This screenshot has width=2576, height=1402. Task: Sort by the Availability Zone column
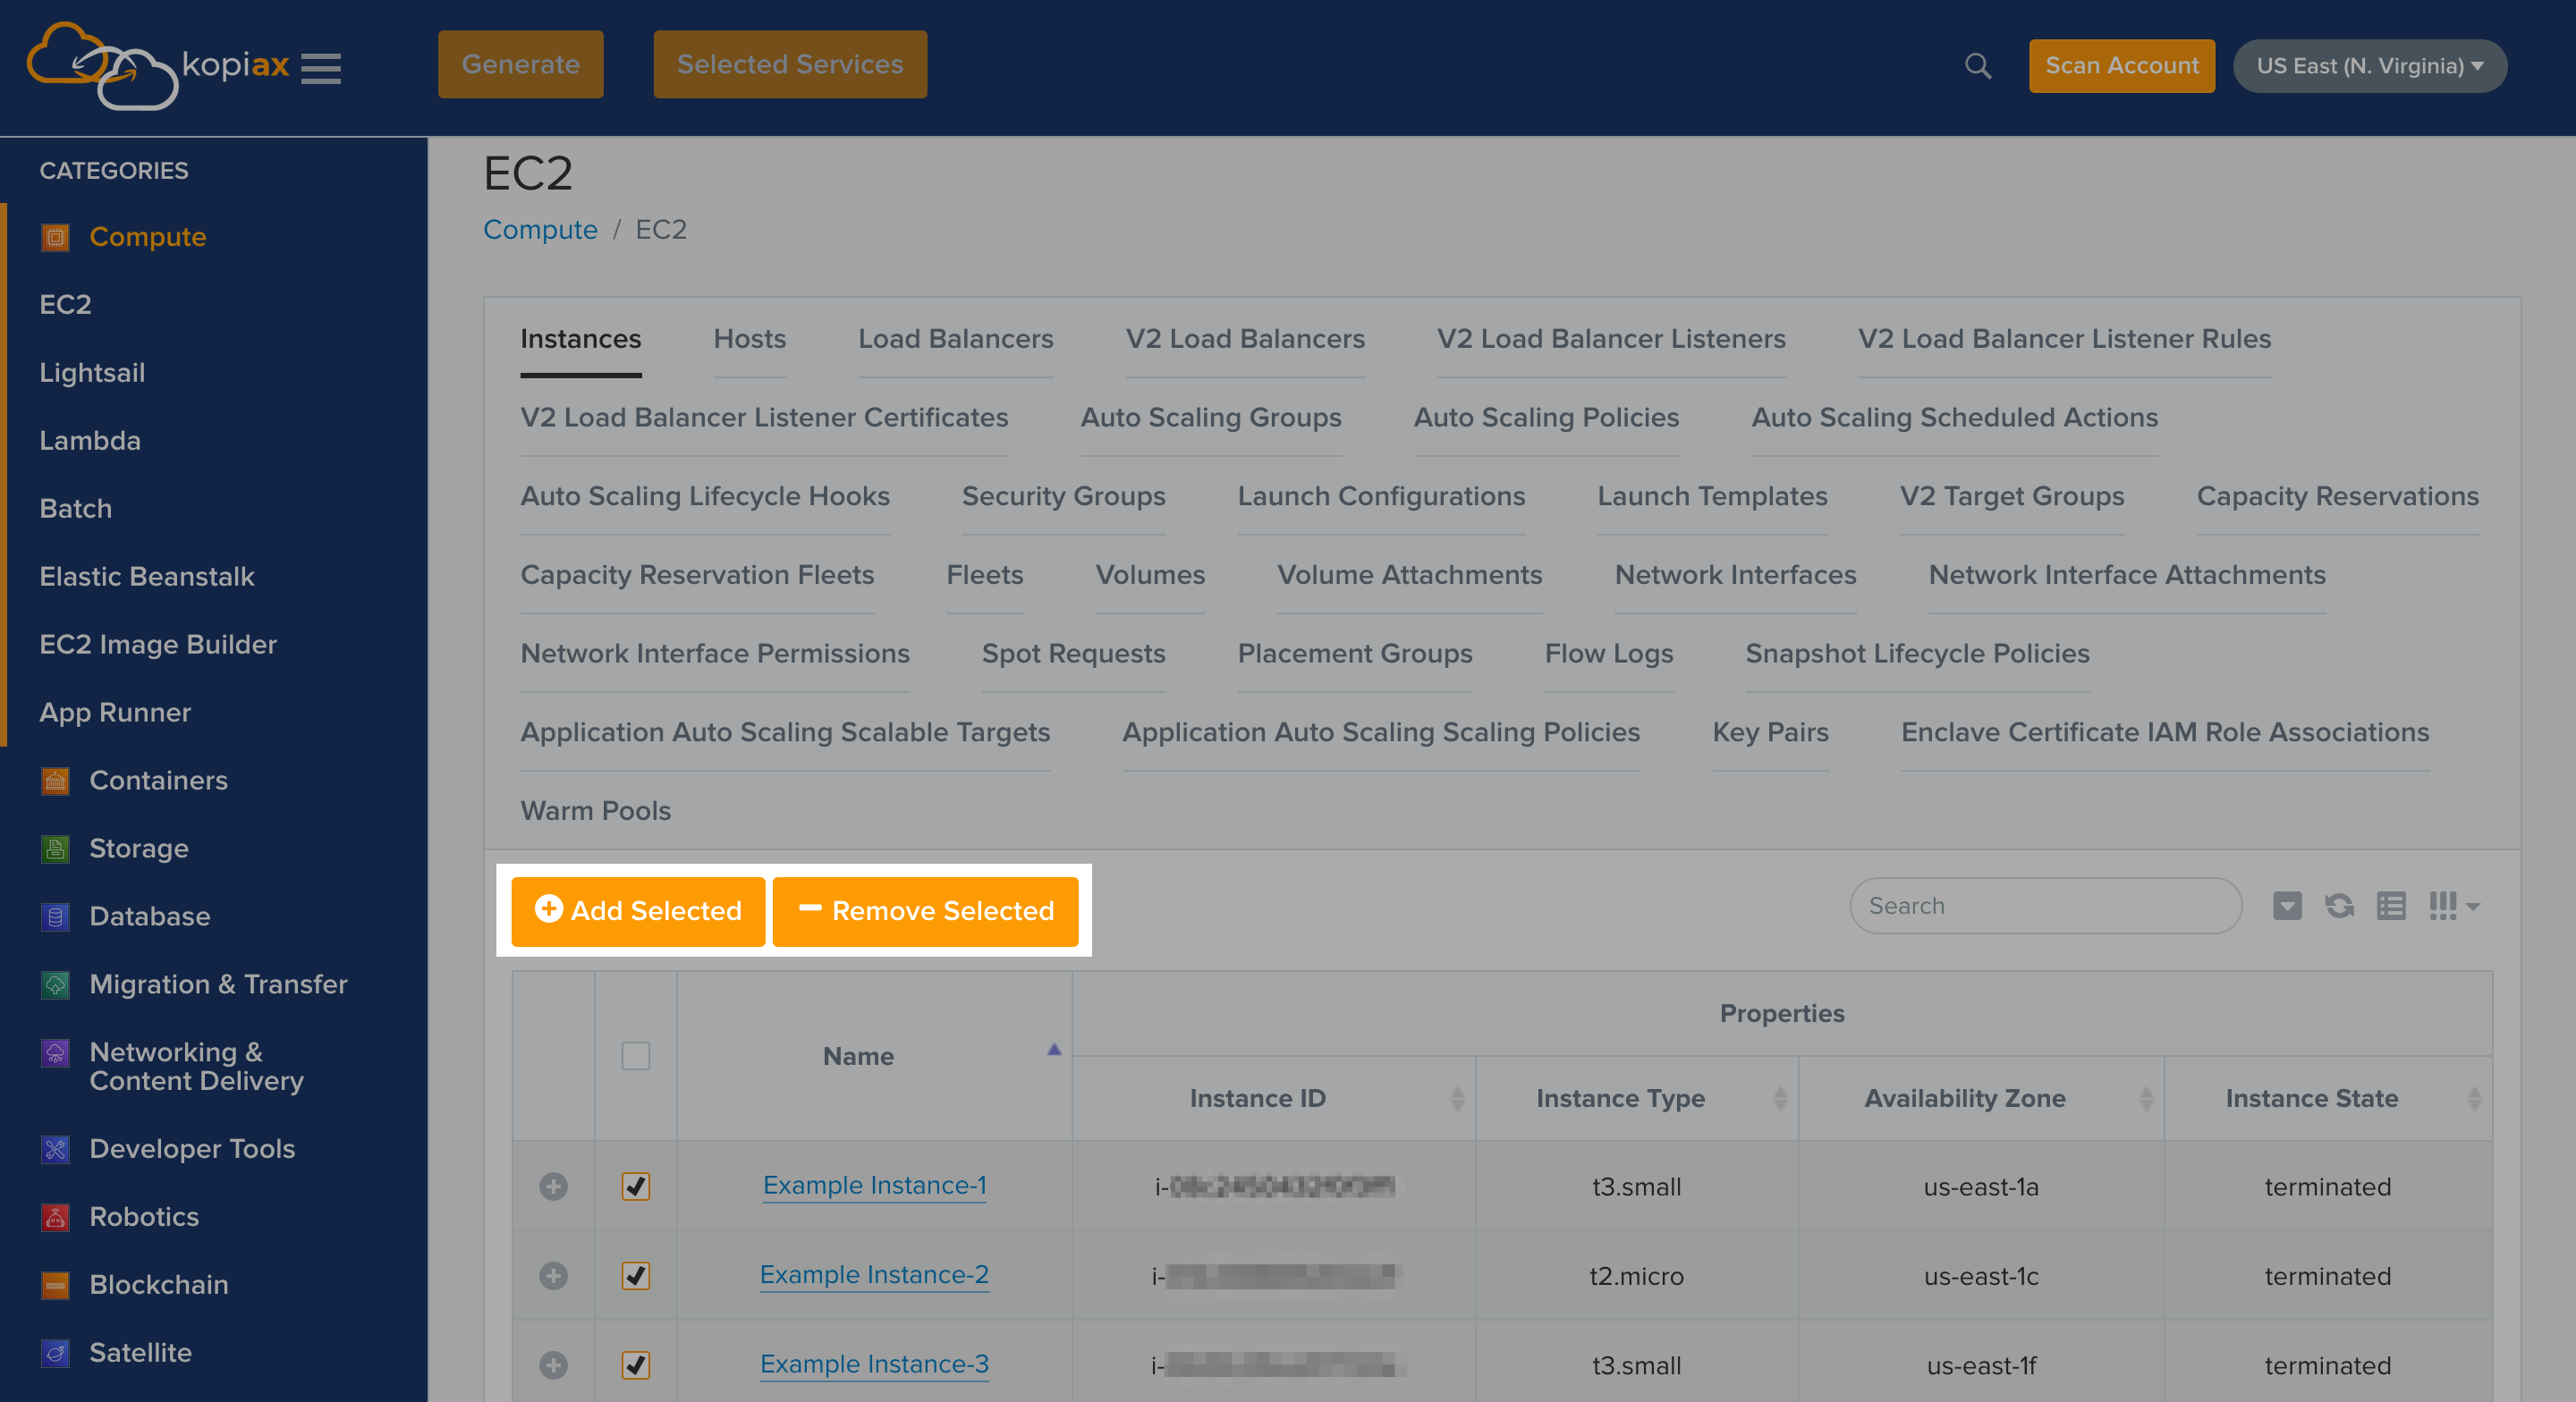point(1980,1098)
